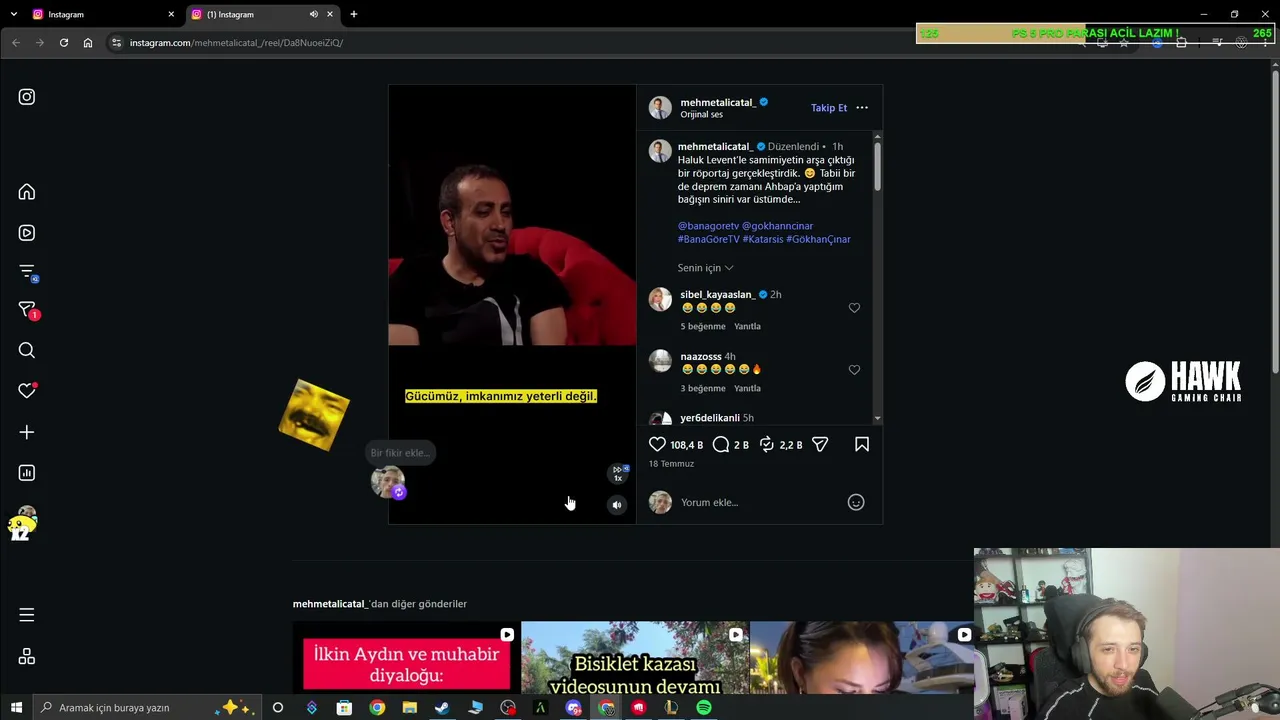Viewport: 1280px width, 720px height.
Task: Open Instagram search from sidebar
Action: (x=27, y=350)
